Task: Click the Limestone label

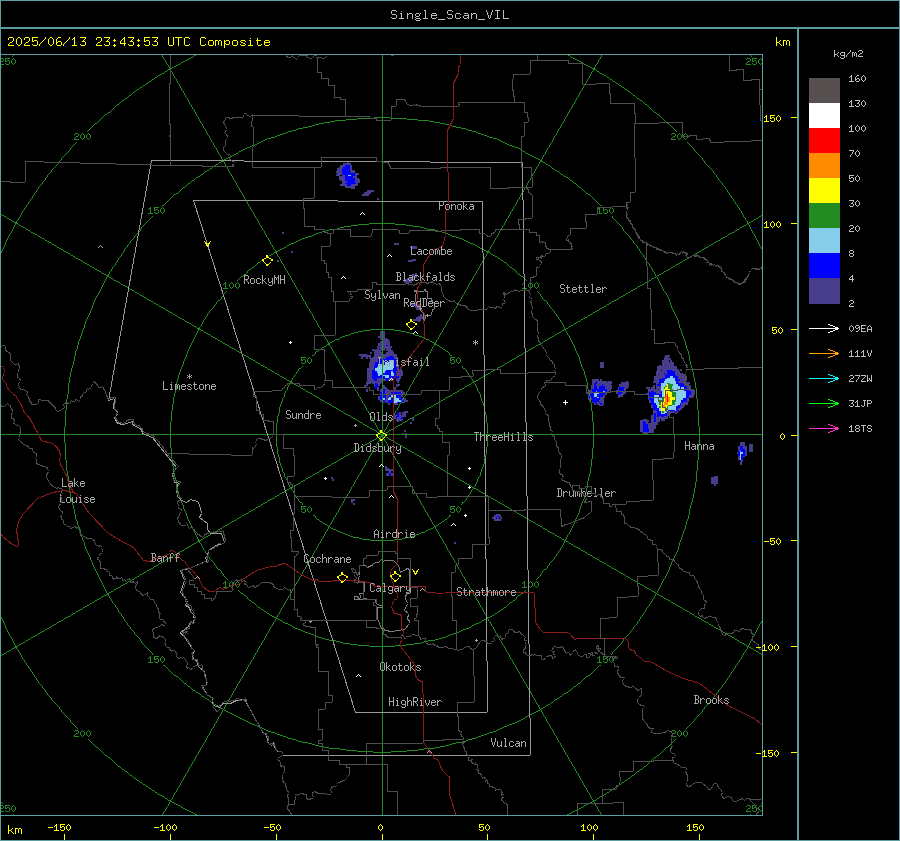Action: click(189, 386)
